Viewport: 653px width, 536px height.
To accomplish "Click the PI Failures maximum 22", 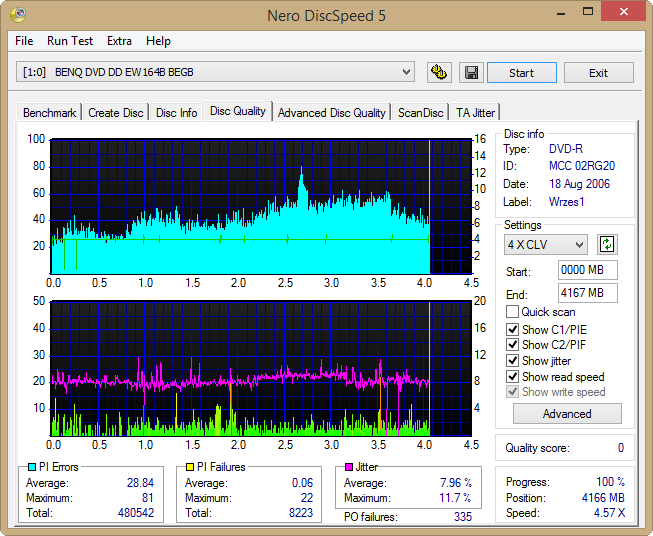I will (x=307, y=498).
